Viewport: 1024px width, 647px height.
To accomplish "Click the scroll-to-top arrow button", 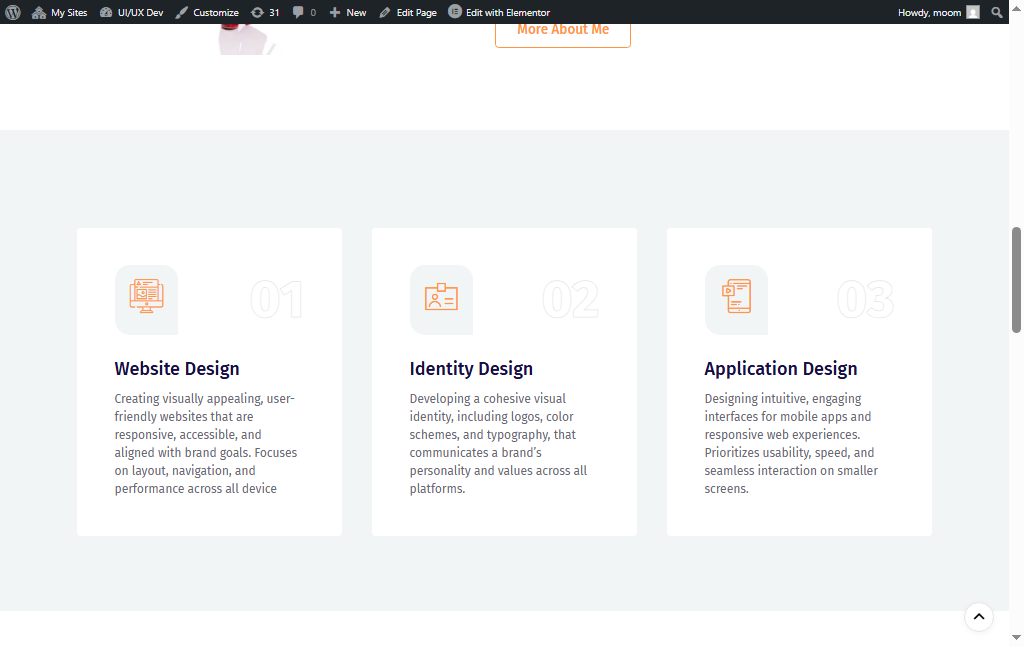I will 979,617.
